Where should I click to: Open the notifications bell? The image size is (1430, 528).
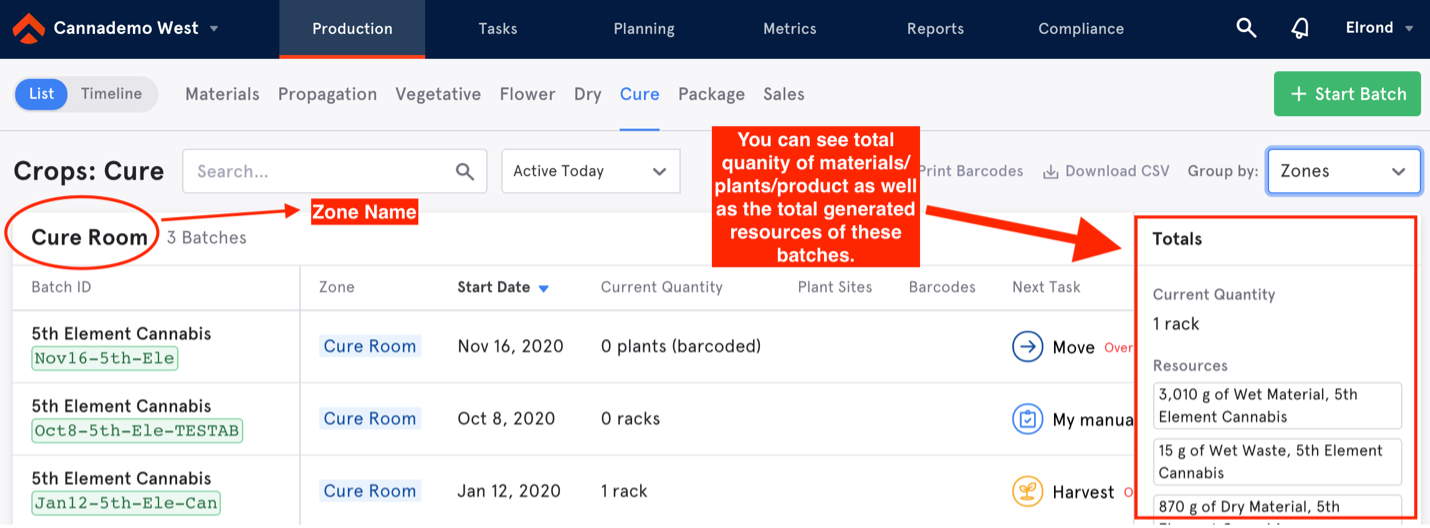coord(1300,28)
